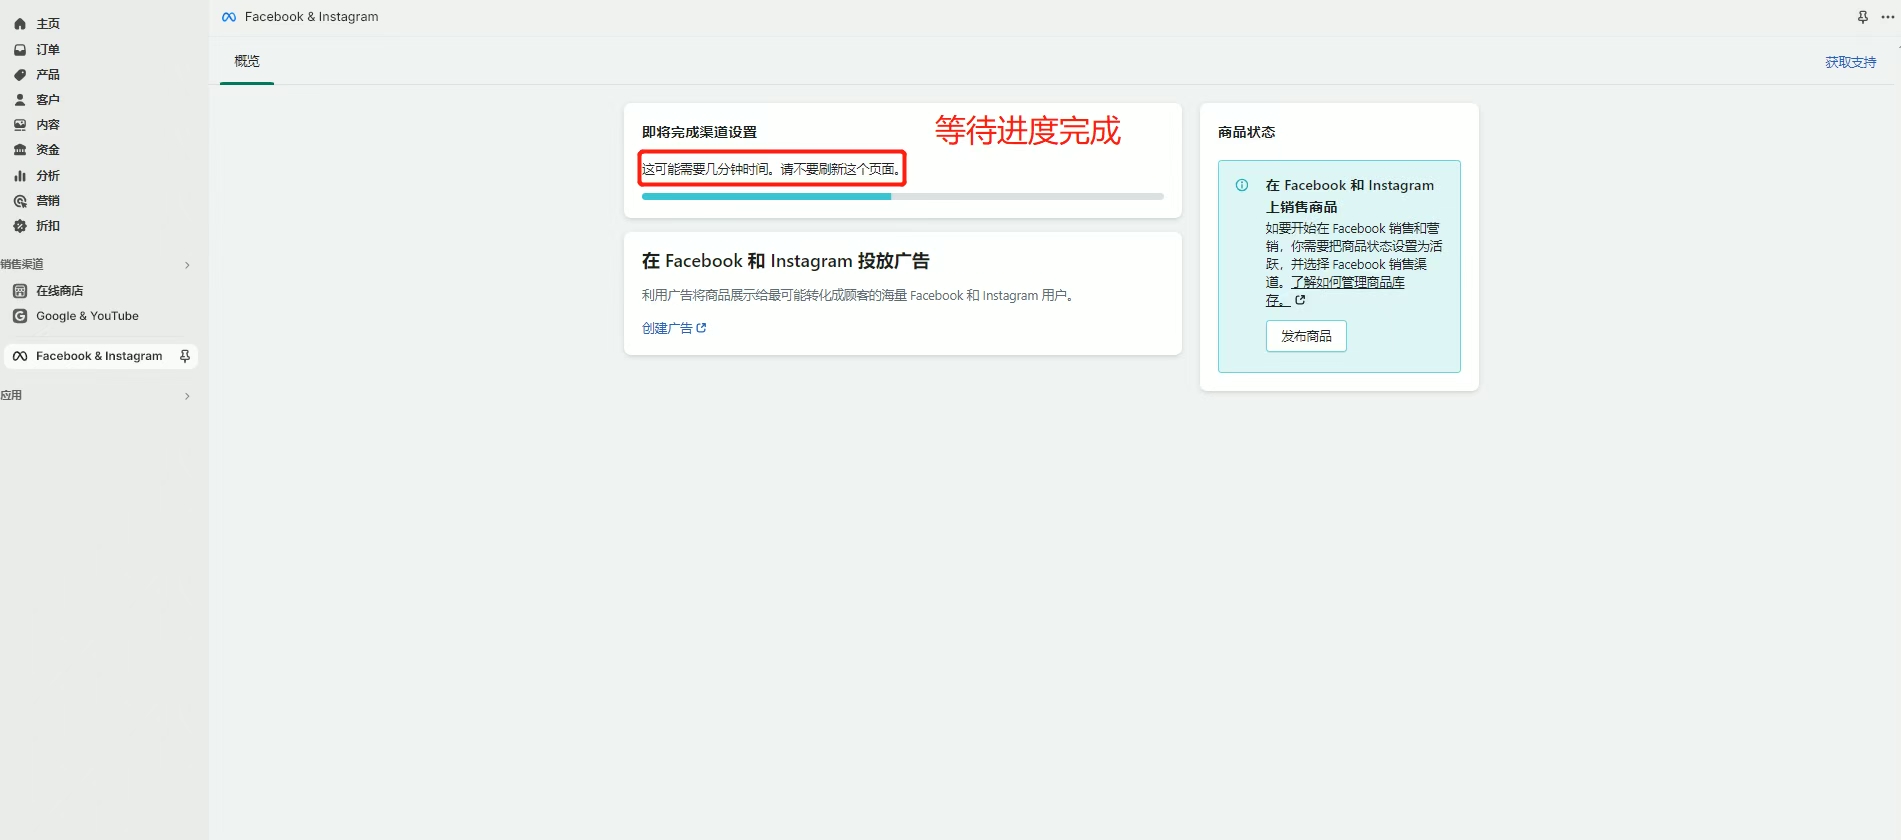Click the 即将完成渠道设置 heading
The height and width of the screenshot is (840, 1901).
click(699, 132)
